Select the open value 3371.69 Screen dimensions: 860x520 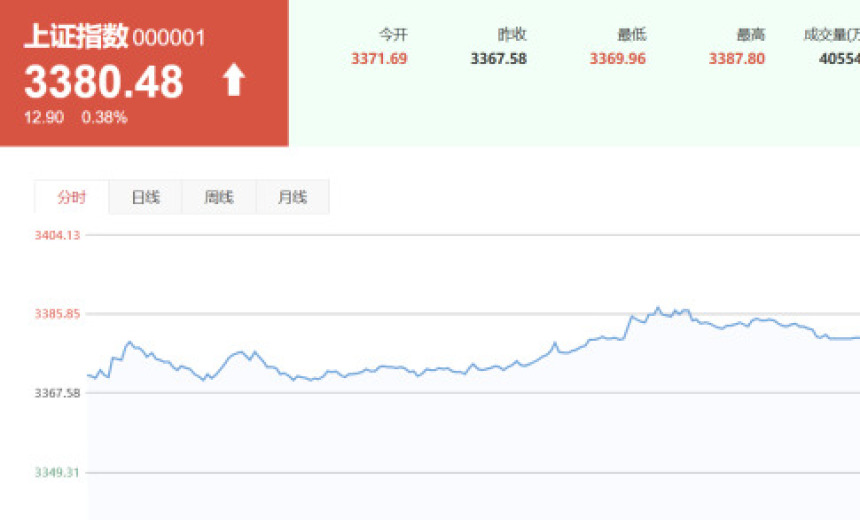tap(380, 59)
